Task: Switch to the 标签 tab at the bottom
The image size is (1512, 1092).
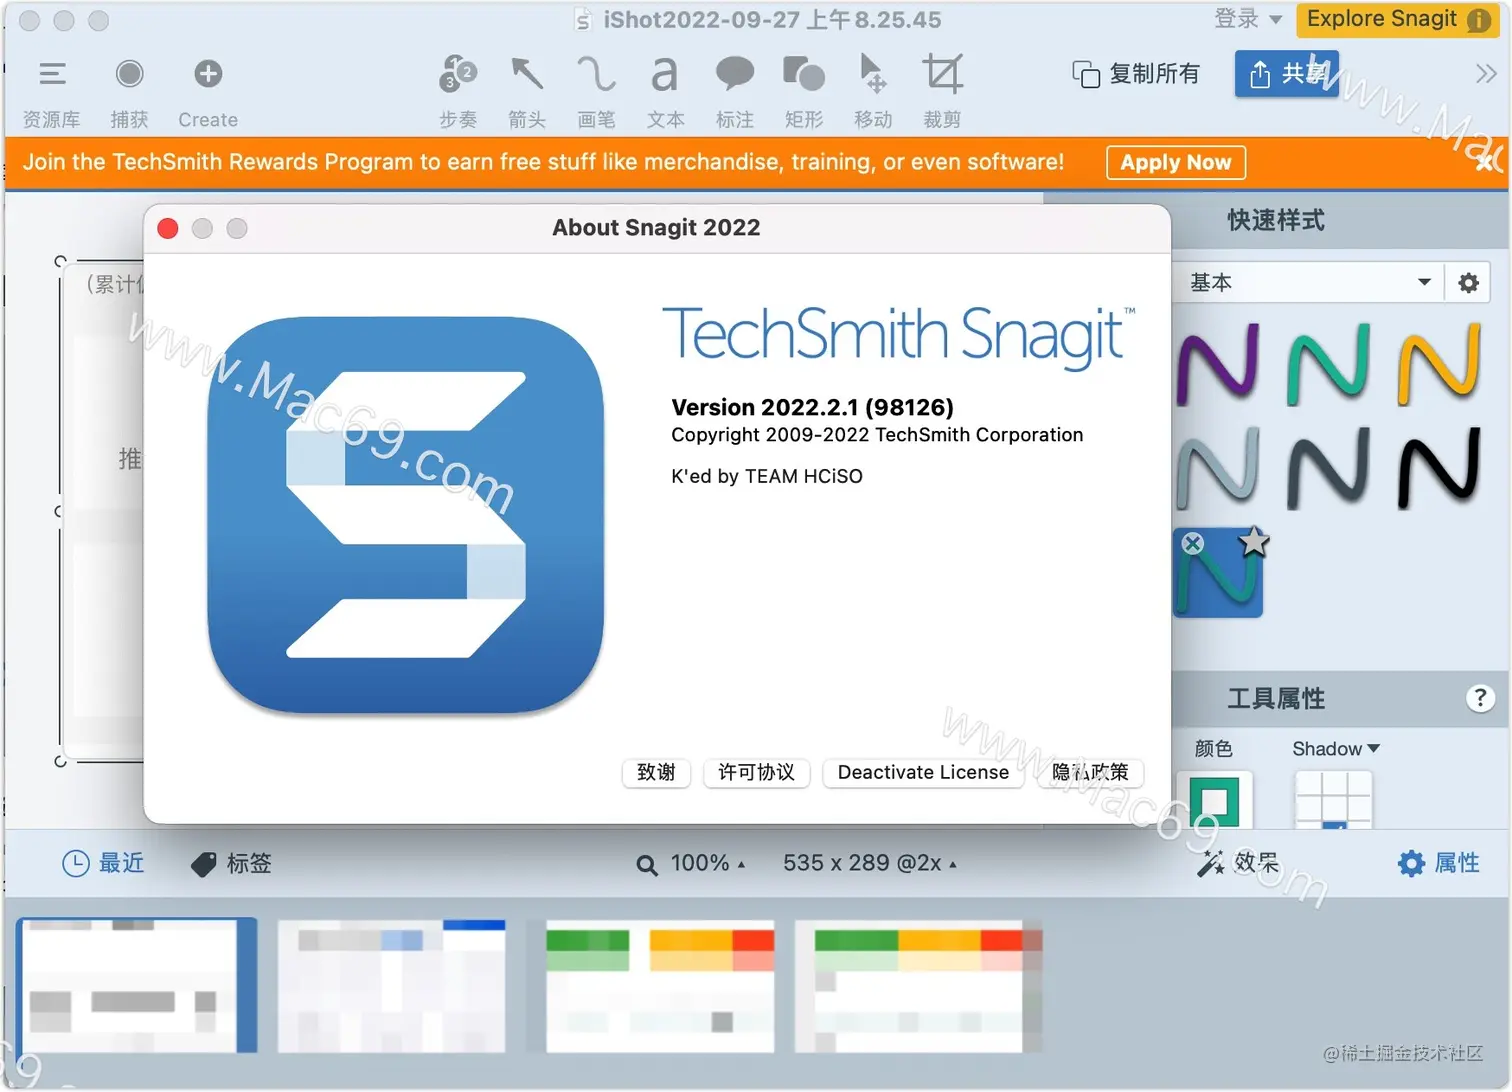Action: [x=230, y=863]
